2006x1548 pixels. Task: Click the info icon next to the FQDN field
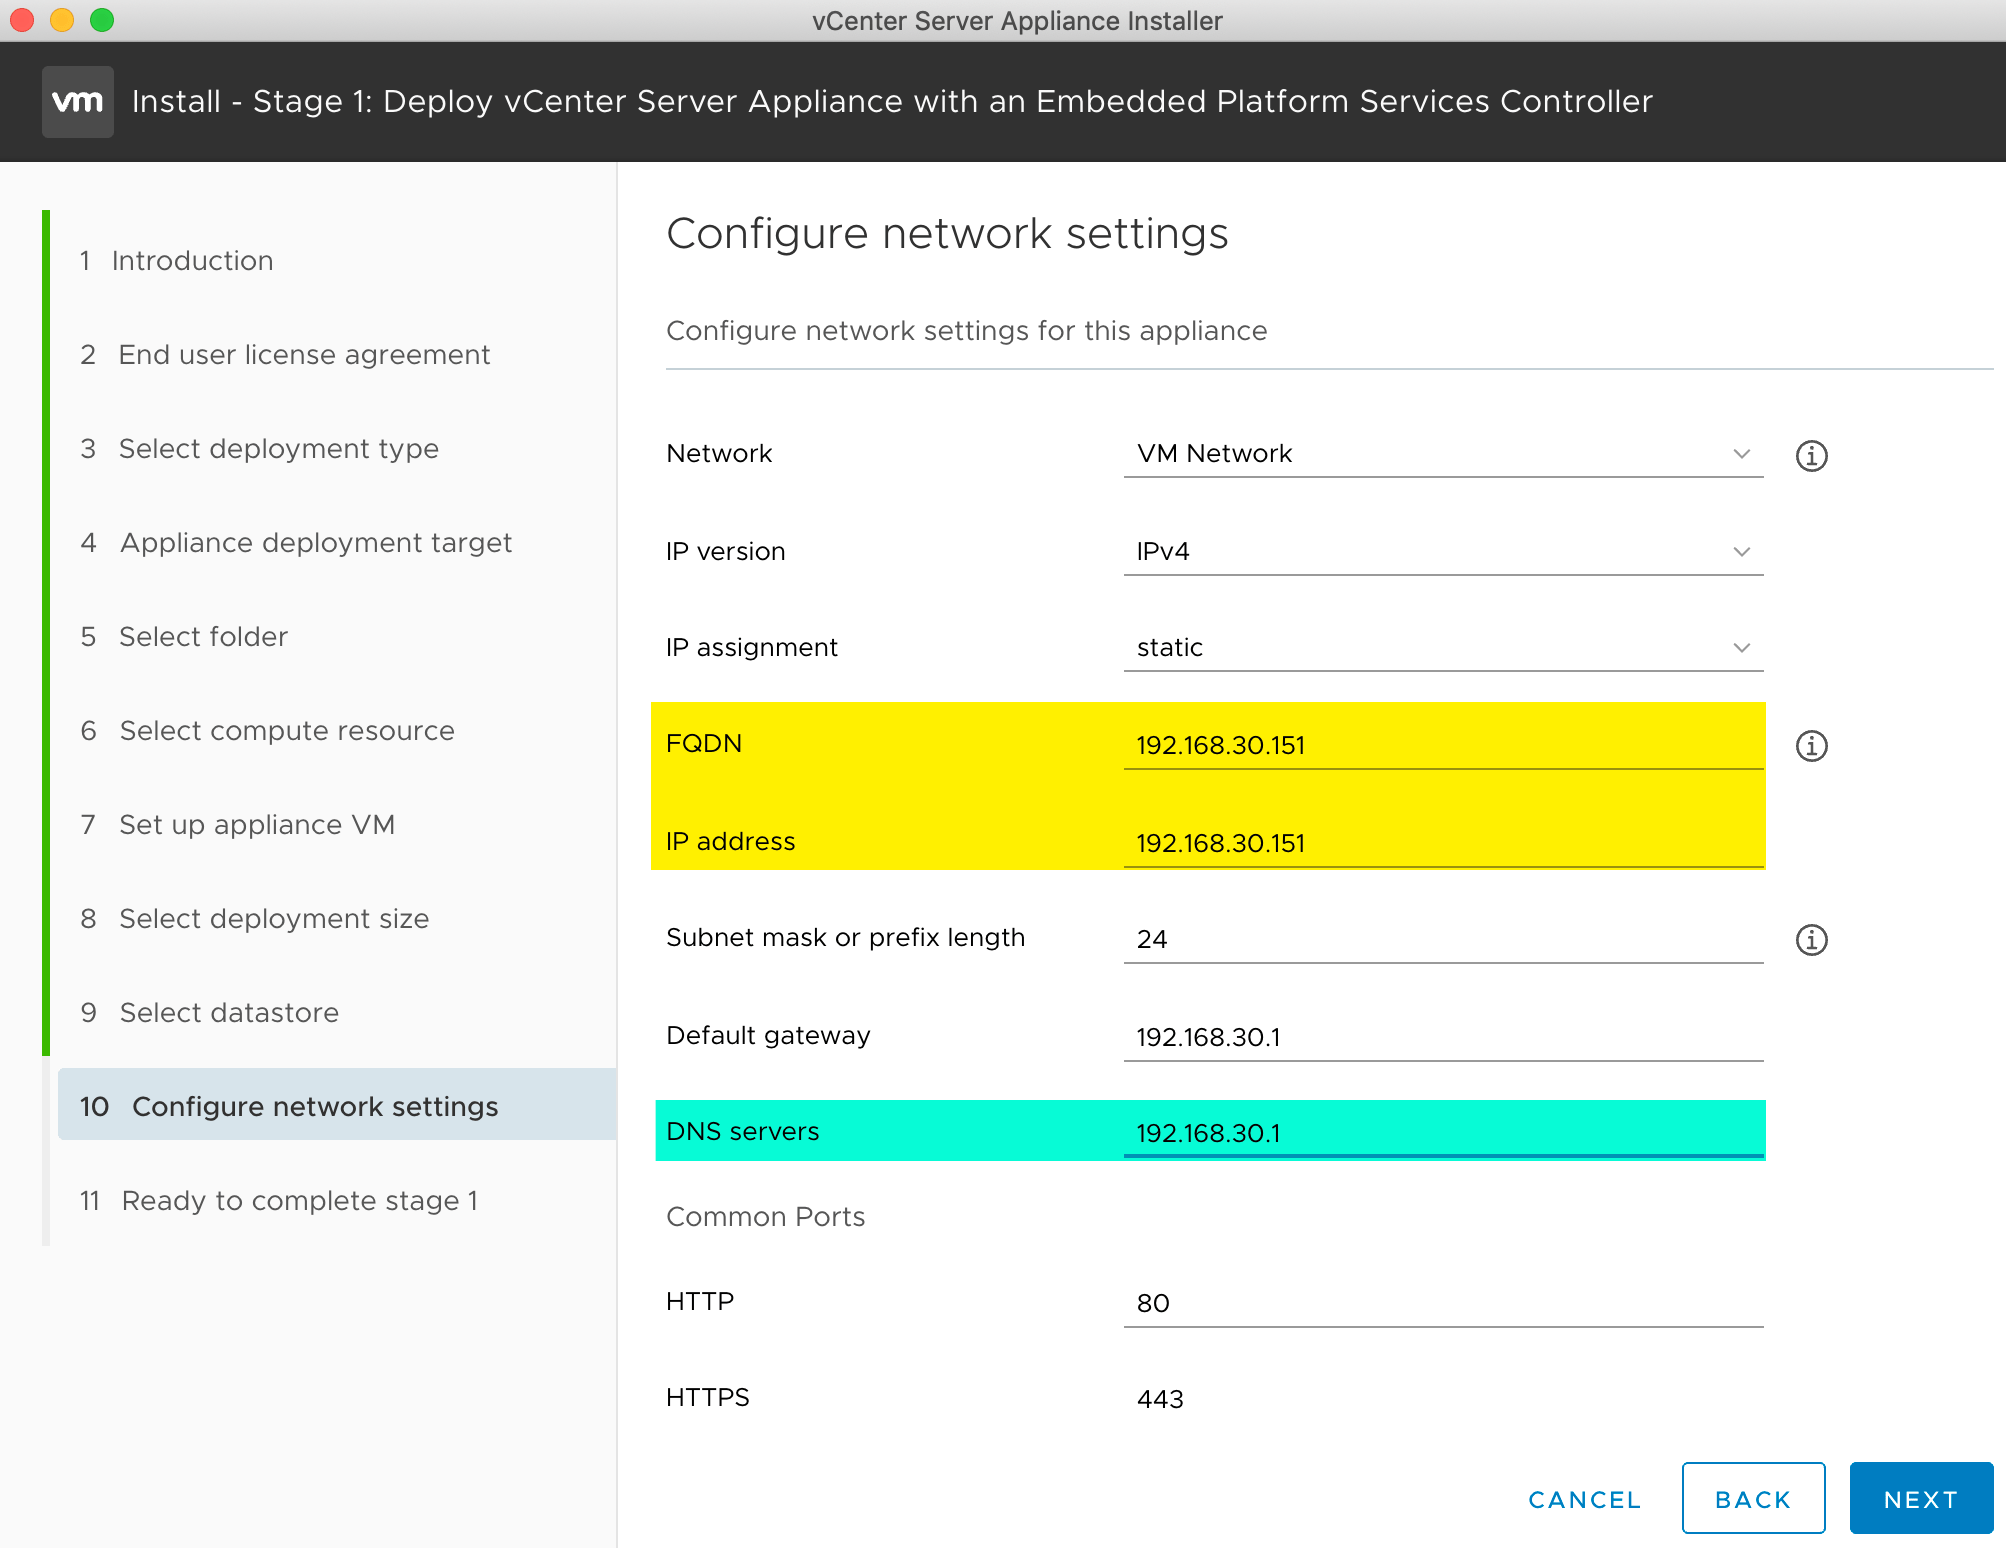coord(1811,745)
